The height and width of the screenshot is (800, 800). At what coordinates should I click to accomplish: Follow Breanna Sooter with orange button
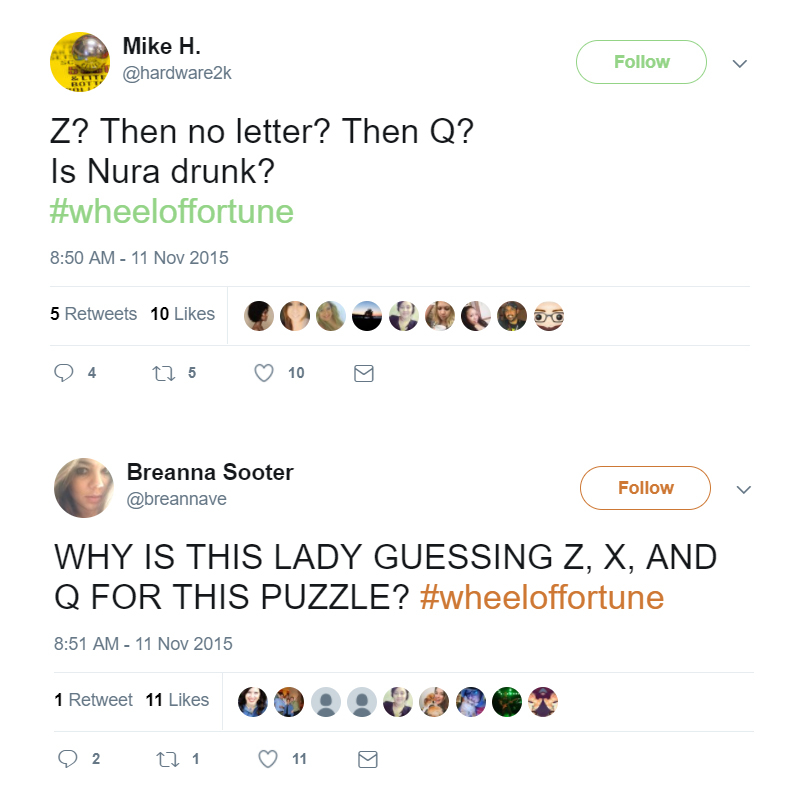(645, 488)
